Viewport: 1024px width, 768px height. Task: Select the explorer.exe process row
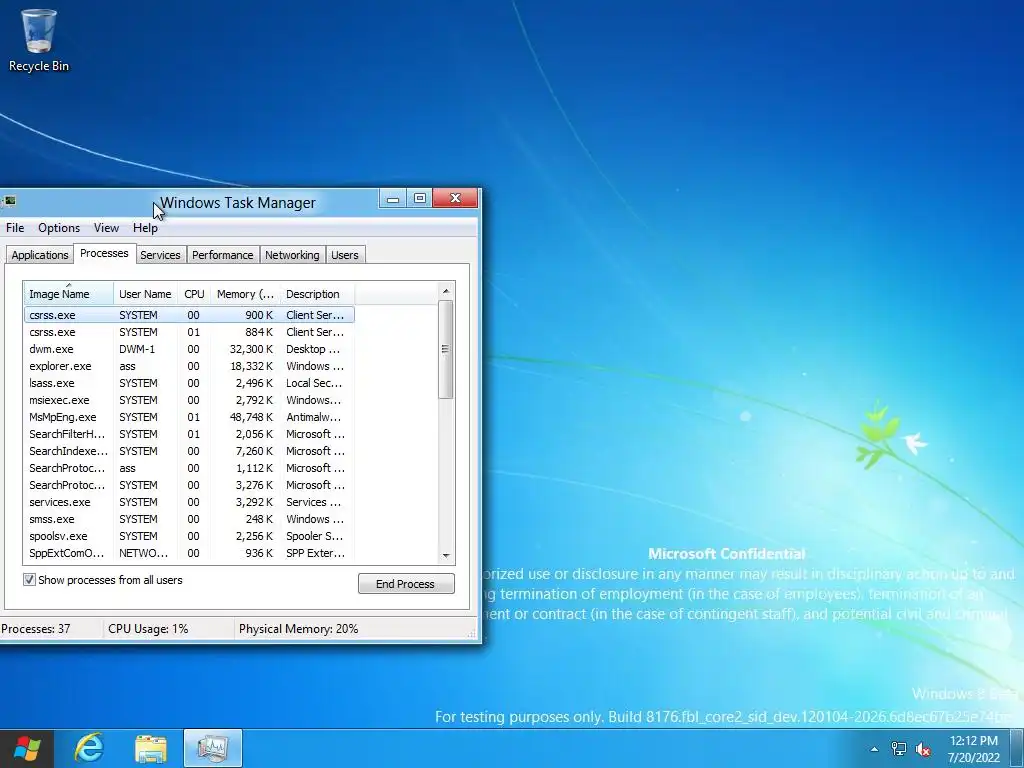[x=189, y=366]
